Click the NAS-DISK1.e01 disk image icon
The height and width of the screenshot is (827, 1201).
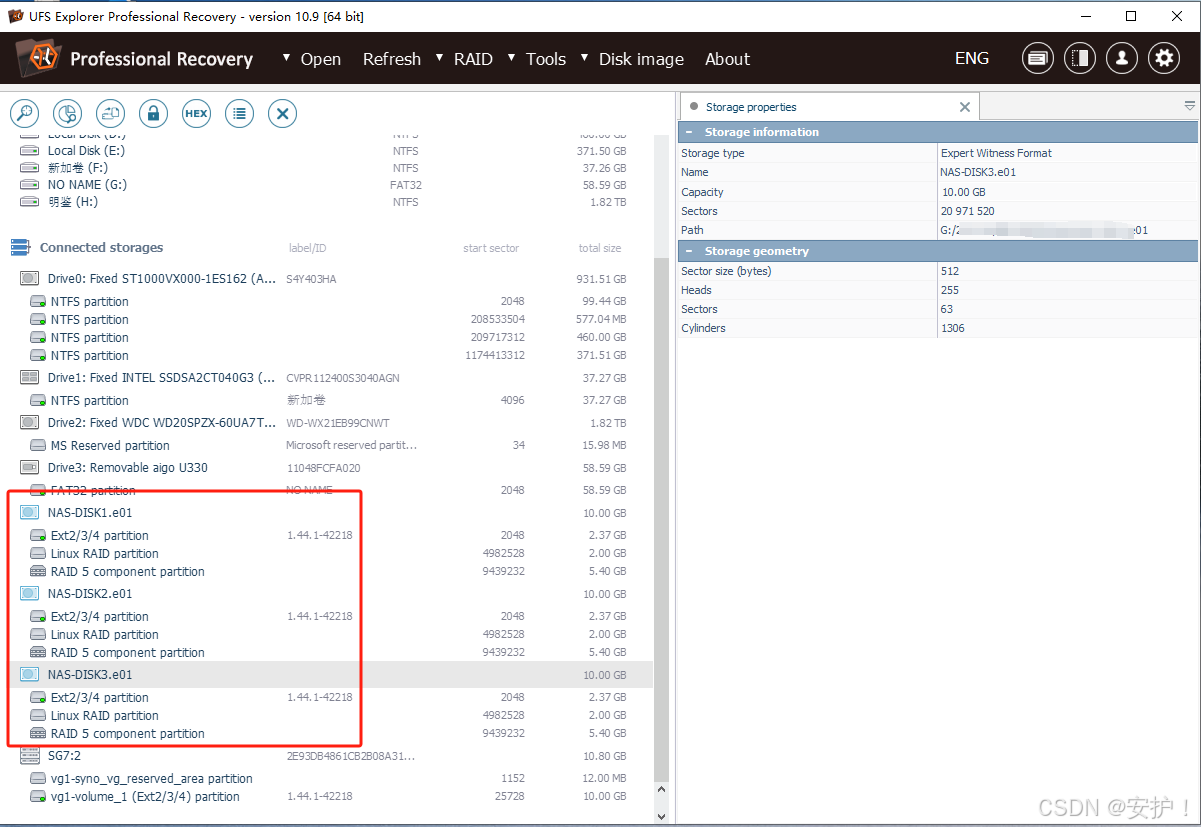point(29,512)
